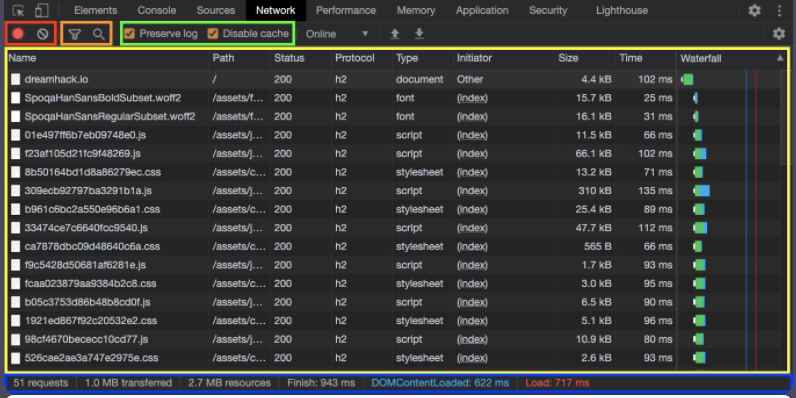796x398 pixels.
Task: Export a HAR file with the download arrow
Action: [x=419, y=34]
